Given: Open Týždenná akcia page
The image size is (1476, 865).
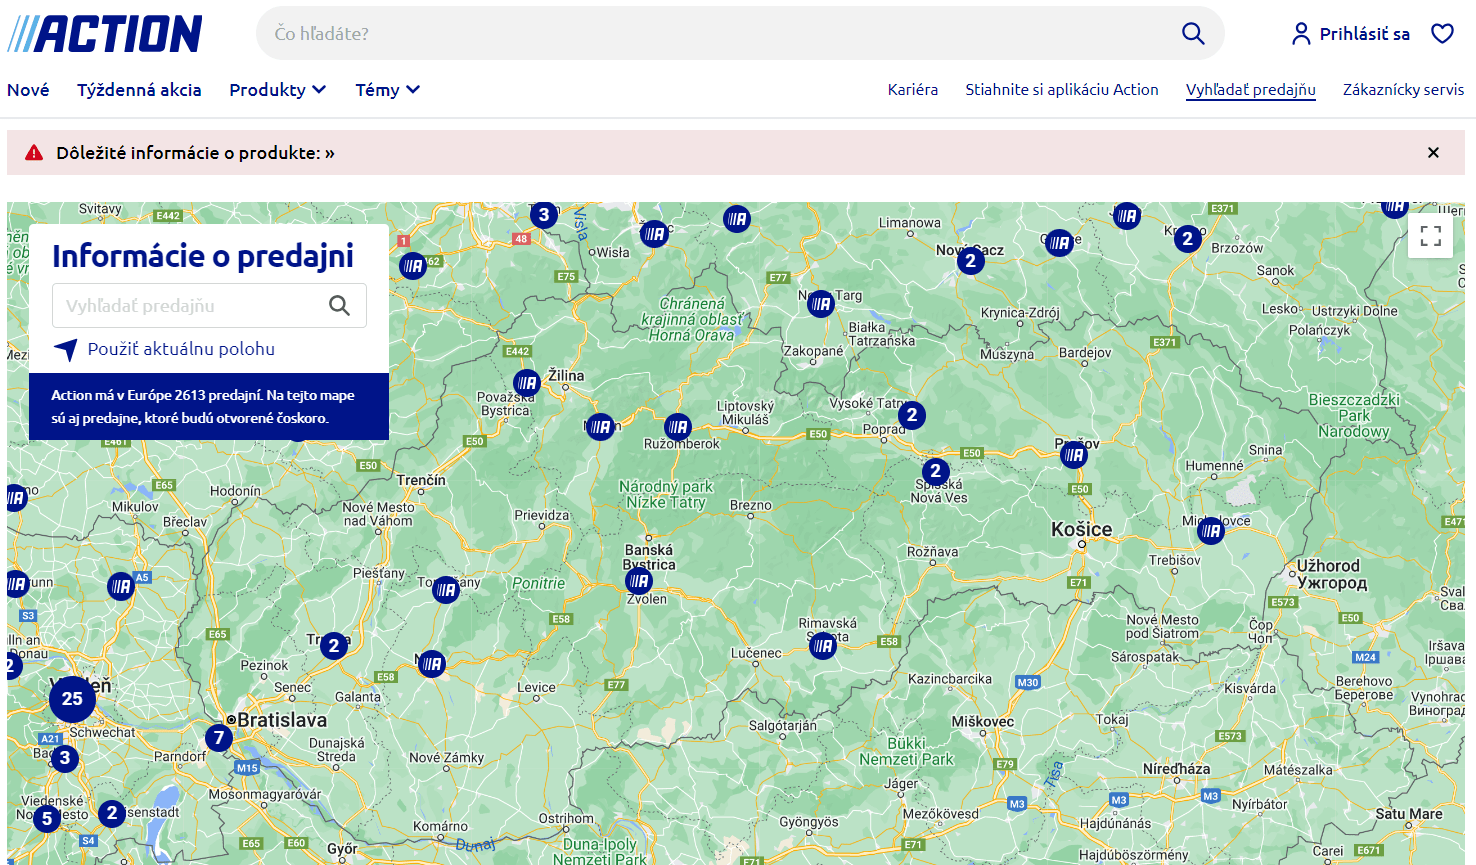Looking at the screenshot, I should [139, 90].
